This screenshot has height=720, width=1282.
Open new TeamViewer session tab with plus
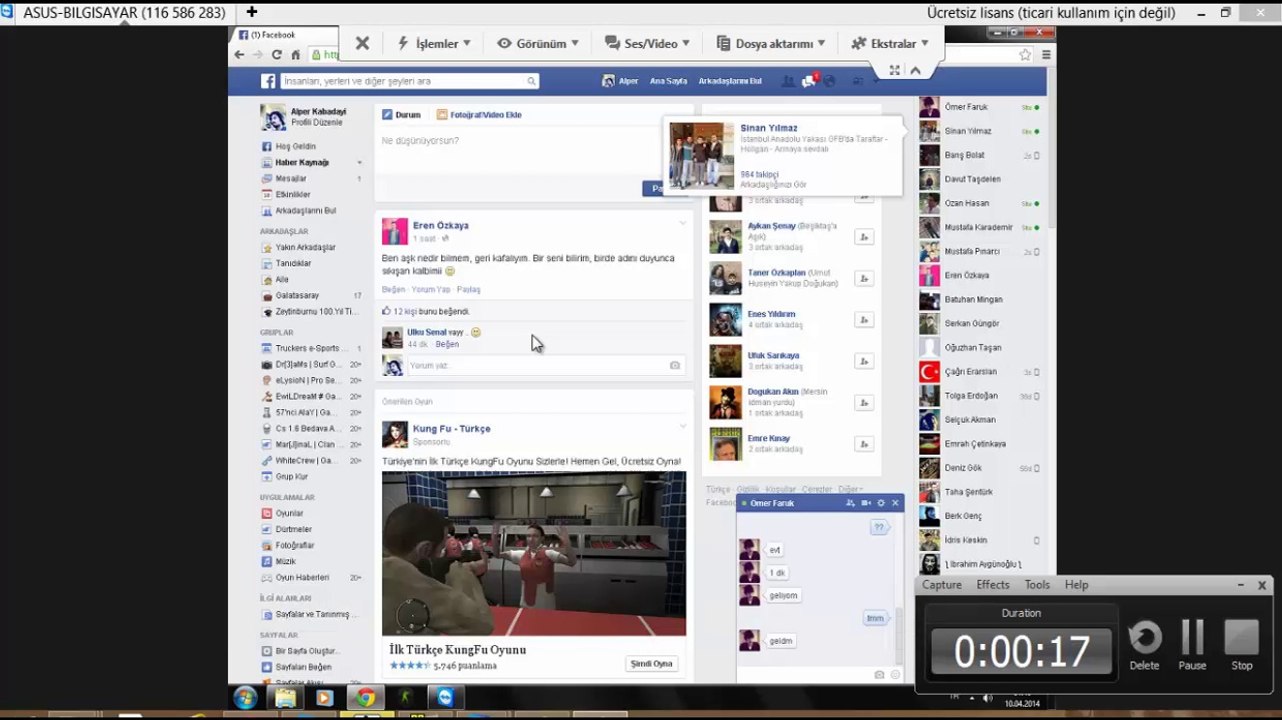251,12
